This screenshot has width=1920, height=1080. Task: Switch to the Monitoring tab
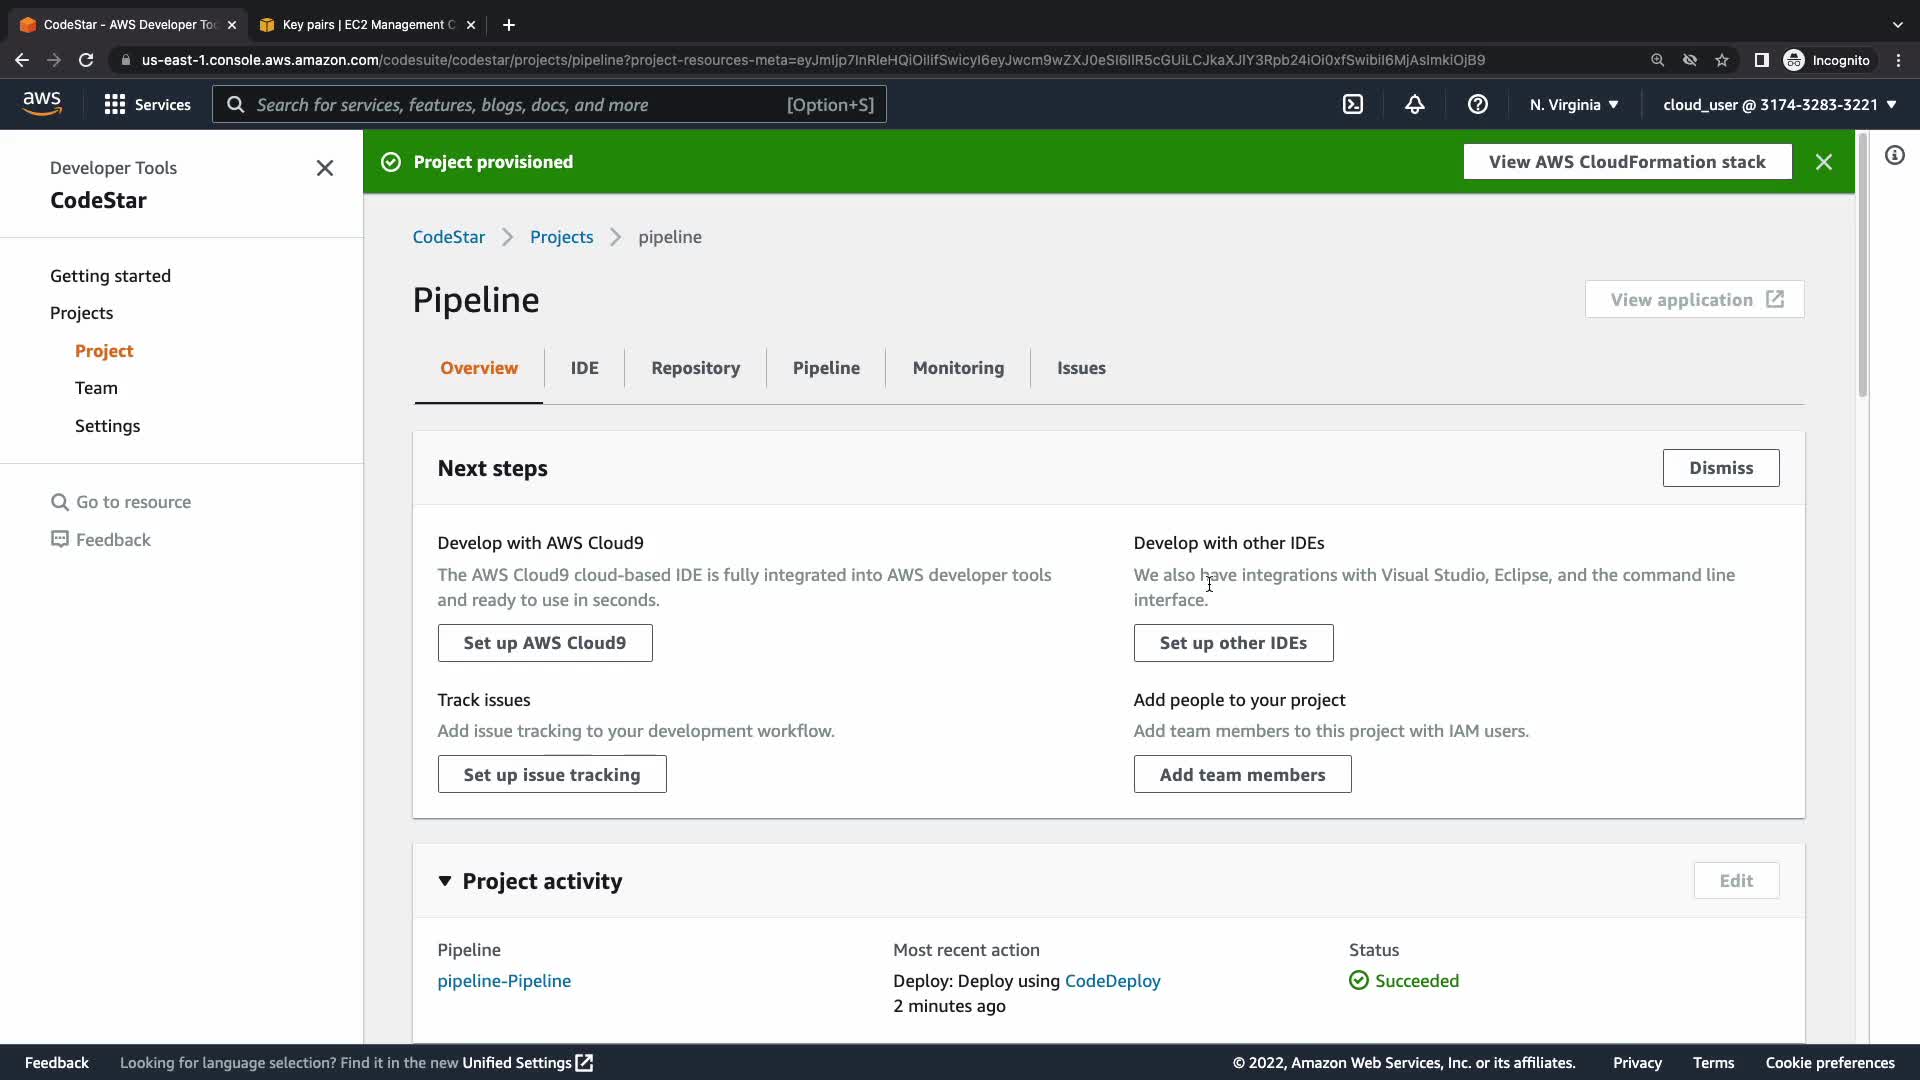click(957, 368)
